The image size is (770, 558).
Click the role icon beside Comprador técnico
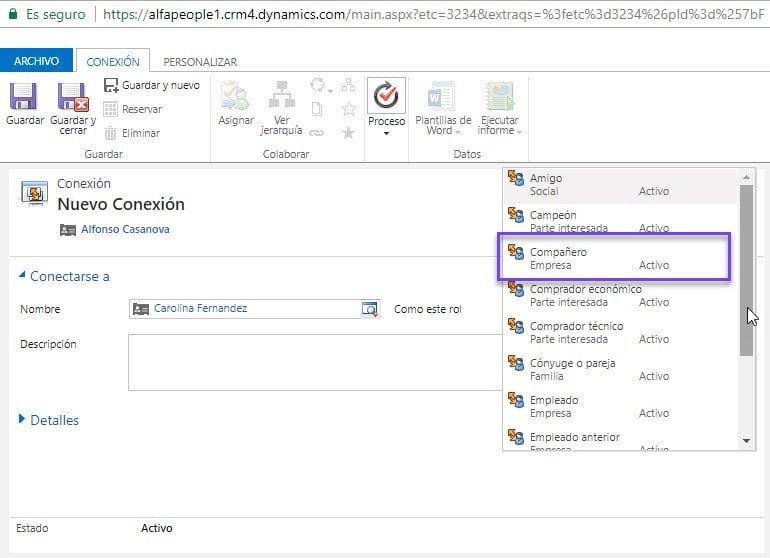(516, 326)
